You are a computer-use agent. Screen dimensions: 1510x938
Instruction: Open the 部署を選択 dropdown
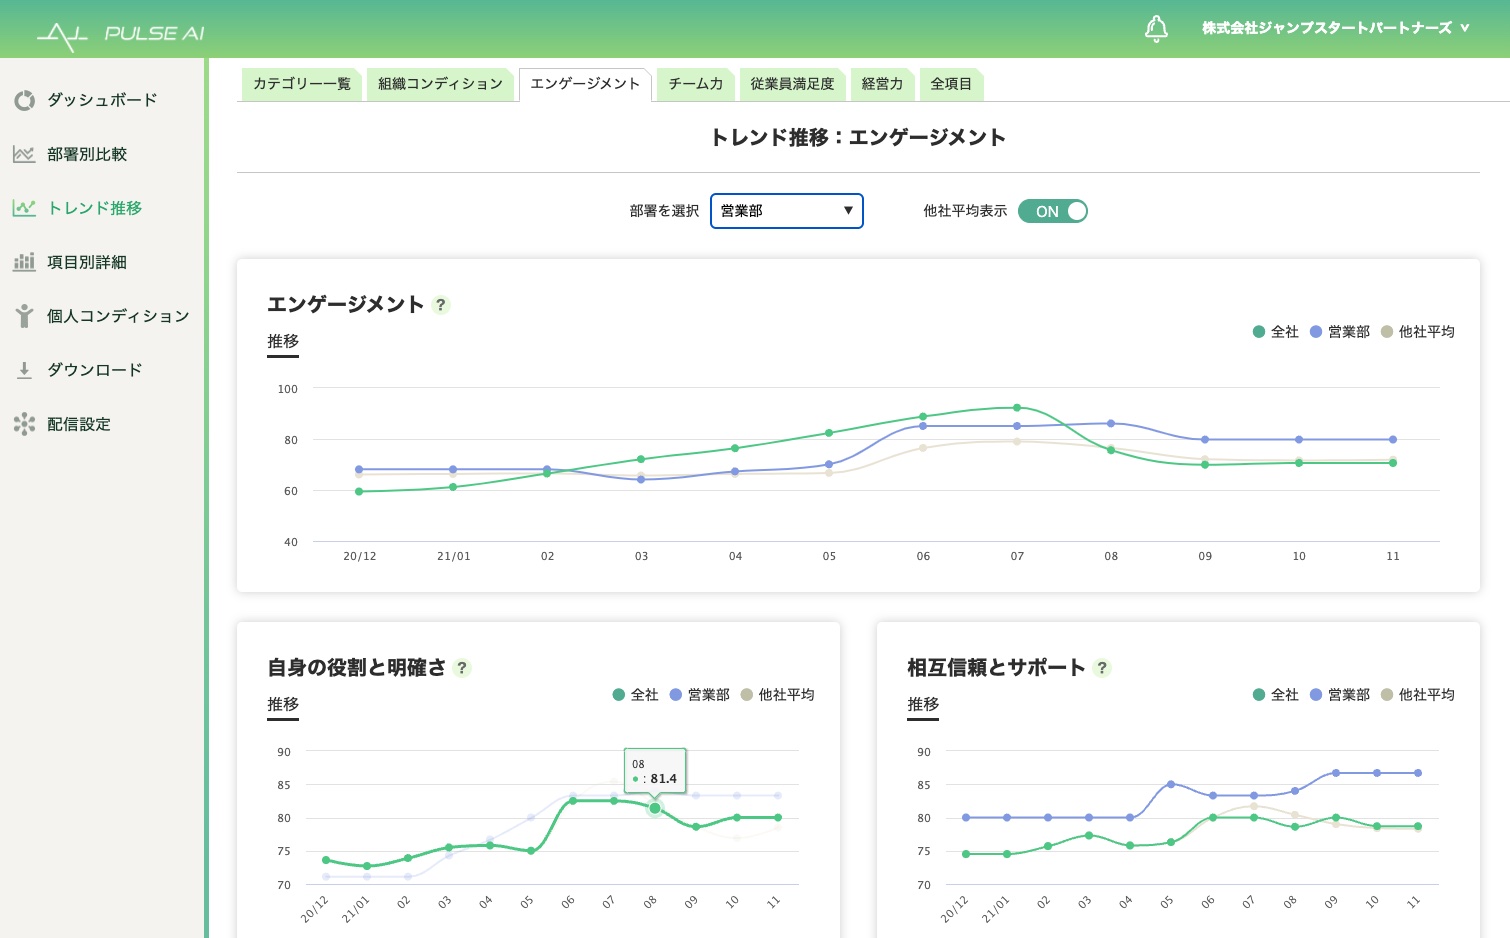[786, 211]
